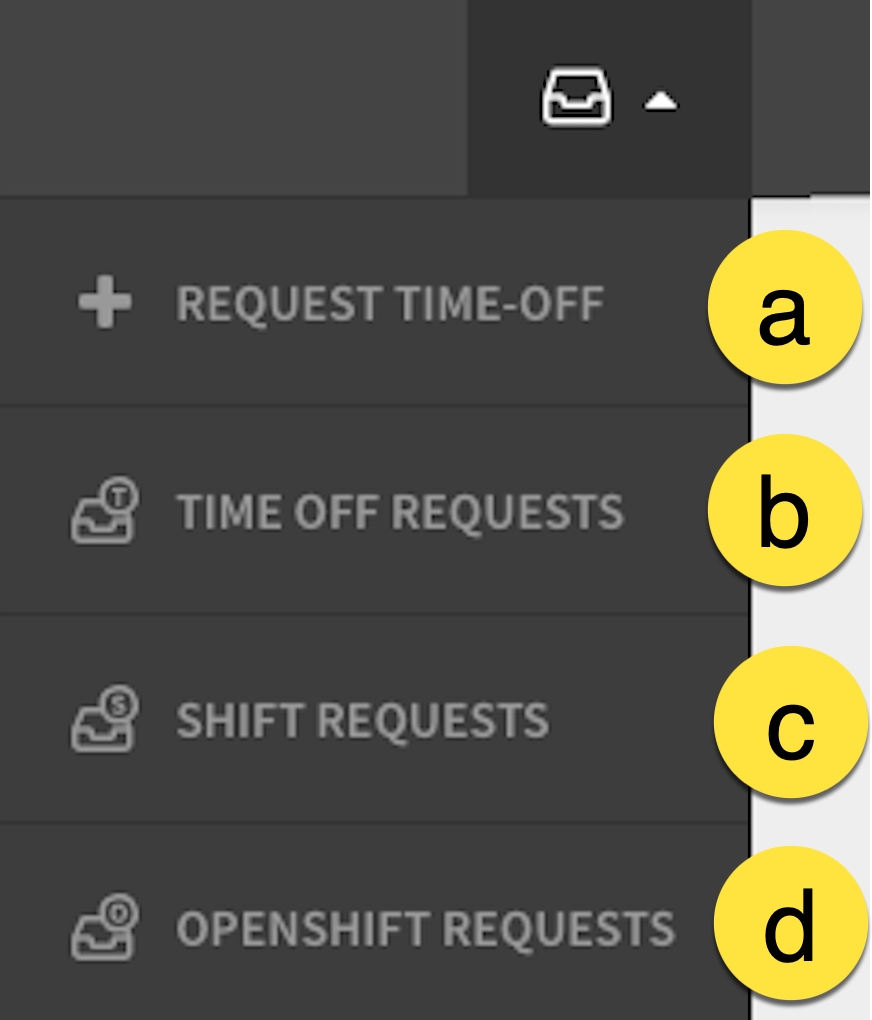The height and width of the screenshot is (1020, 872).
Task: Click the yellow circle labeled c
Action: 791,722
